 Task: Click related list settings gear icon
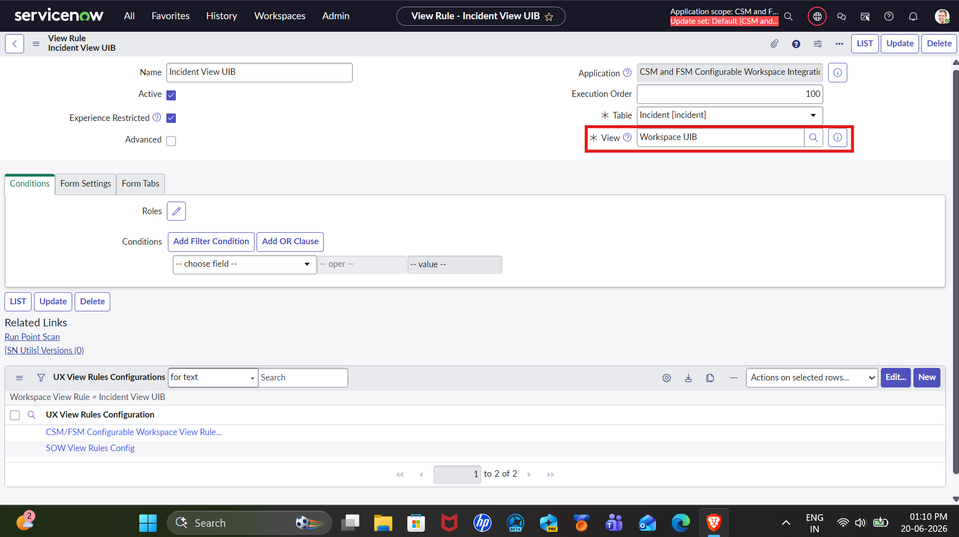[667, 378]
